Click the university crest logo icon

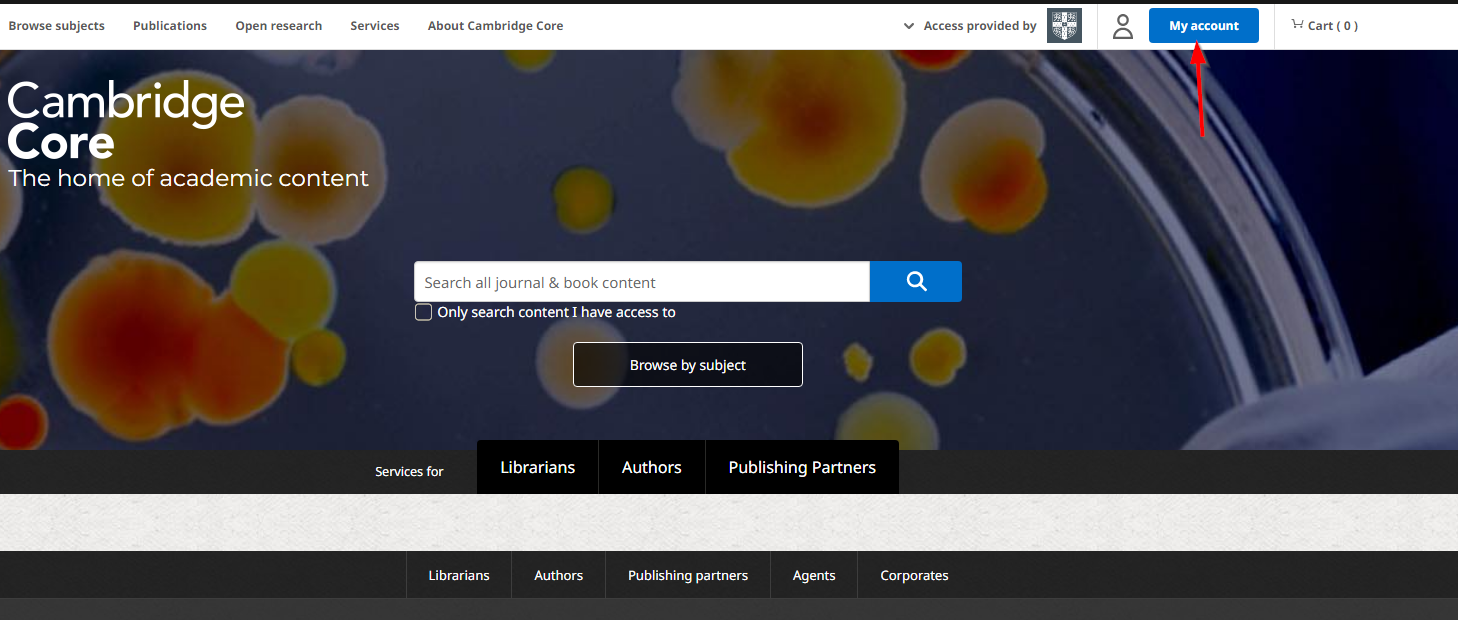[x=1064, y=26]
